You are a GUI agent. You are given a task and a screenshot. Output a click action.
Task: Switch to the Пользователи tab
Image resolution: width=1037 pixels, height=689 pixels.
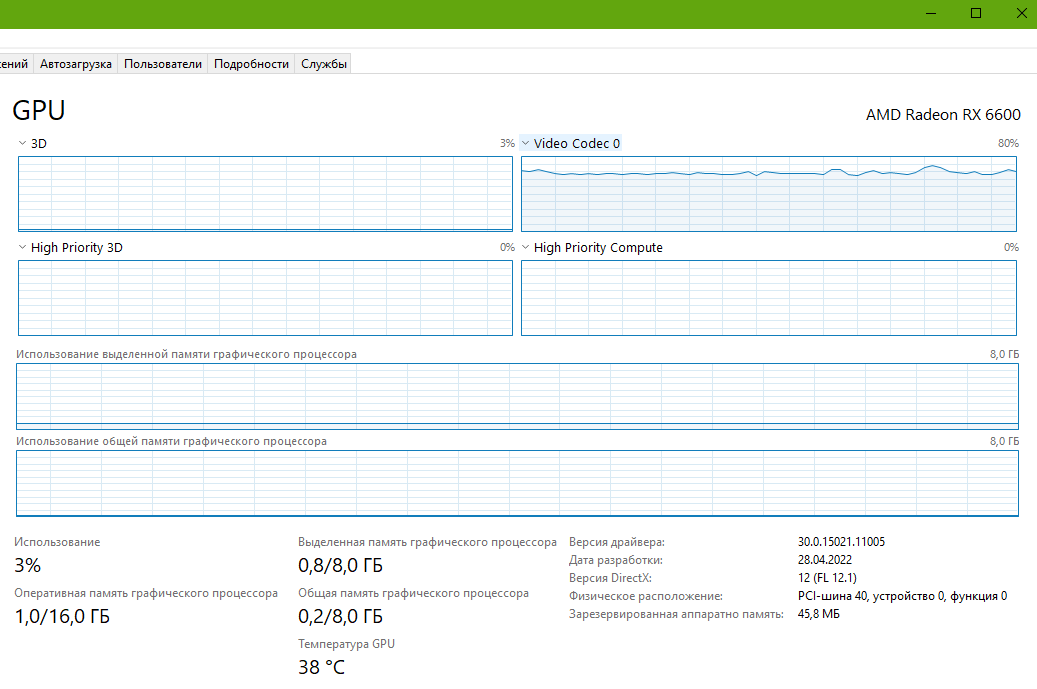163,63
